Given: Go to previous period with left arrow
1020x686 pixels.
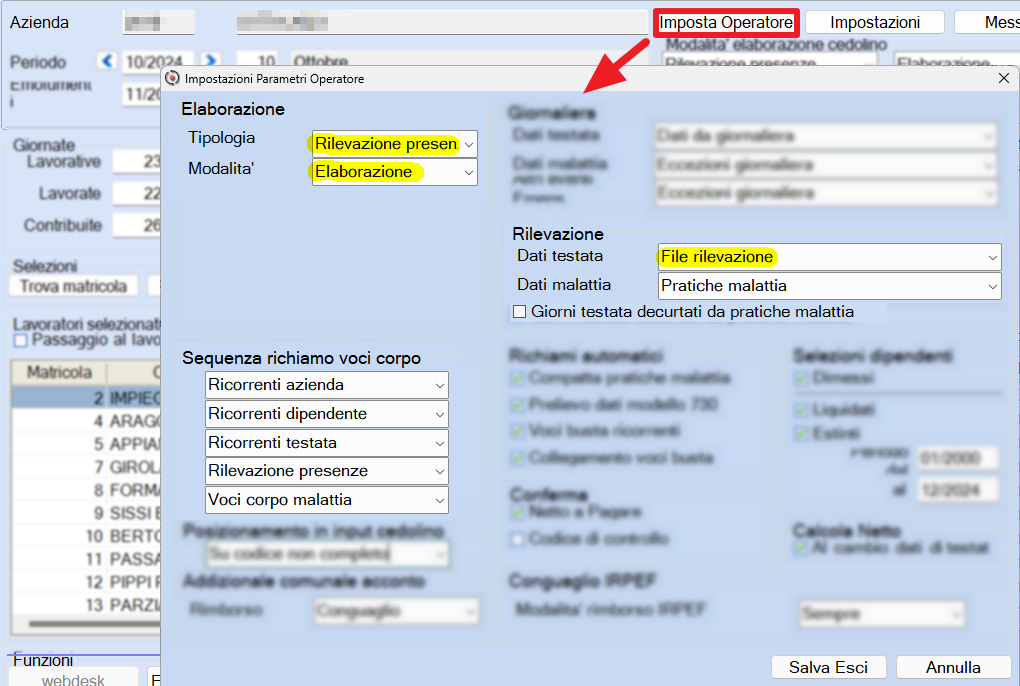Looking at the screenshot, I should click(x=107, y=61).
